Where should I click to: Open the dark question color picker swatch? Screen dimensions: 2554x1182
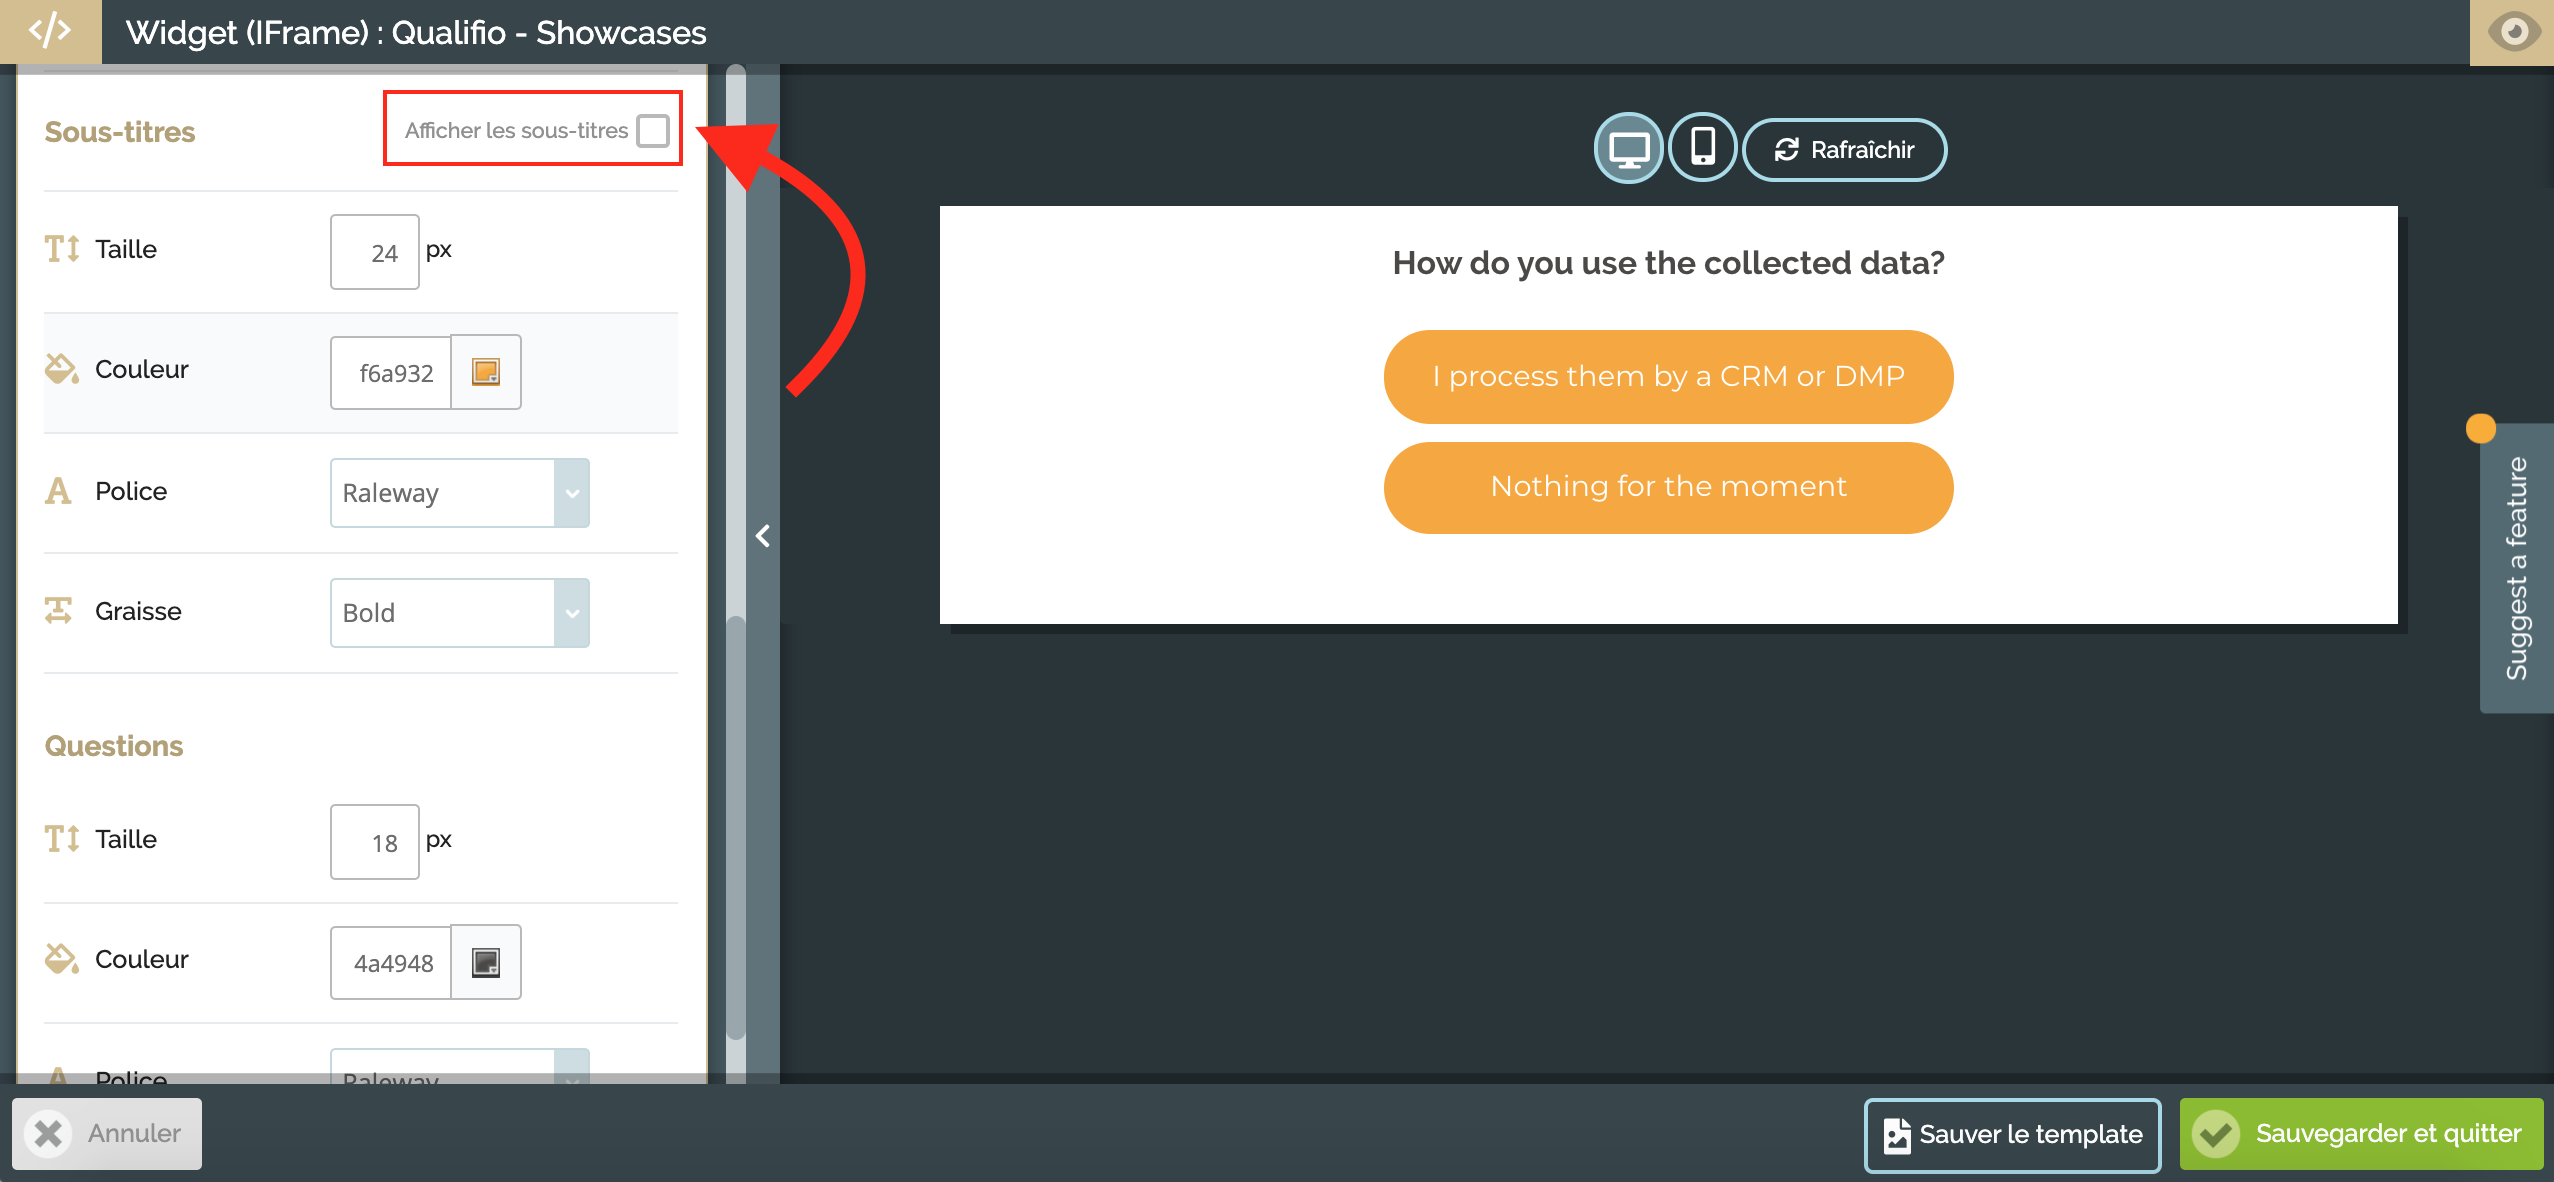click(486, 962)
